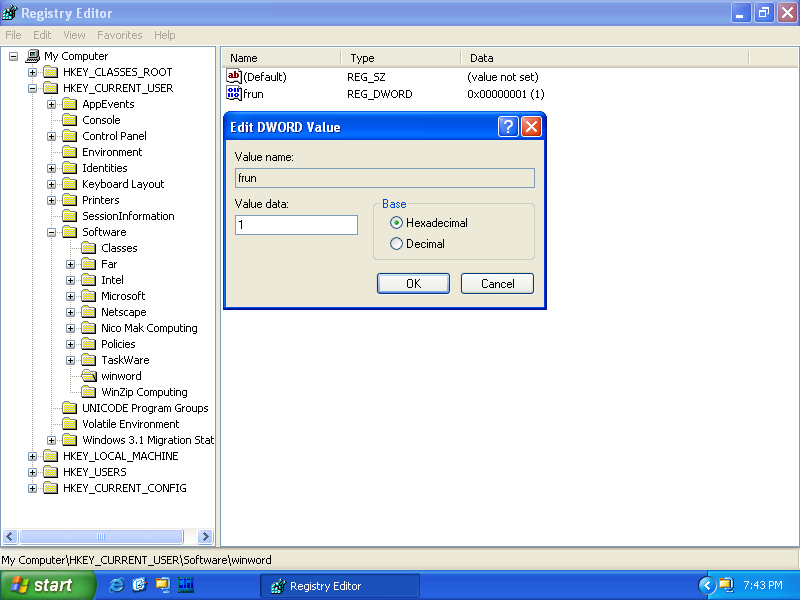This screenshot has height=600, width=800.
Task: Expand the AppEvents key
Action: click(52, 105)
